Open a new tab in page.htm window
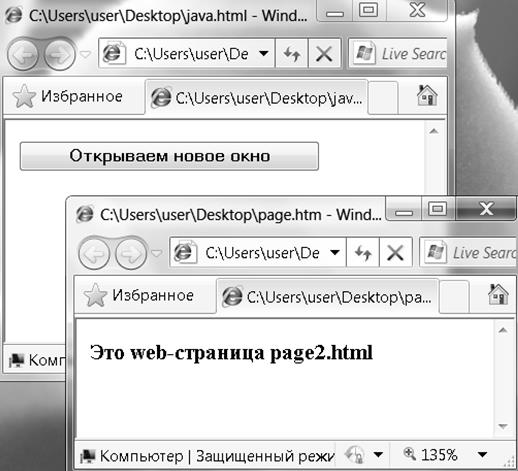 [455, 297]
